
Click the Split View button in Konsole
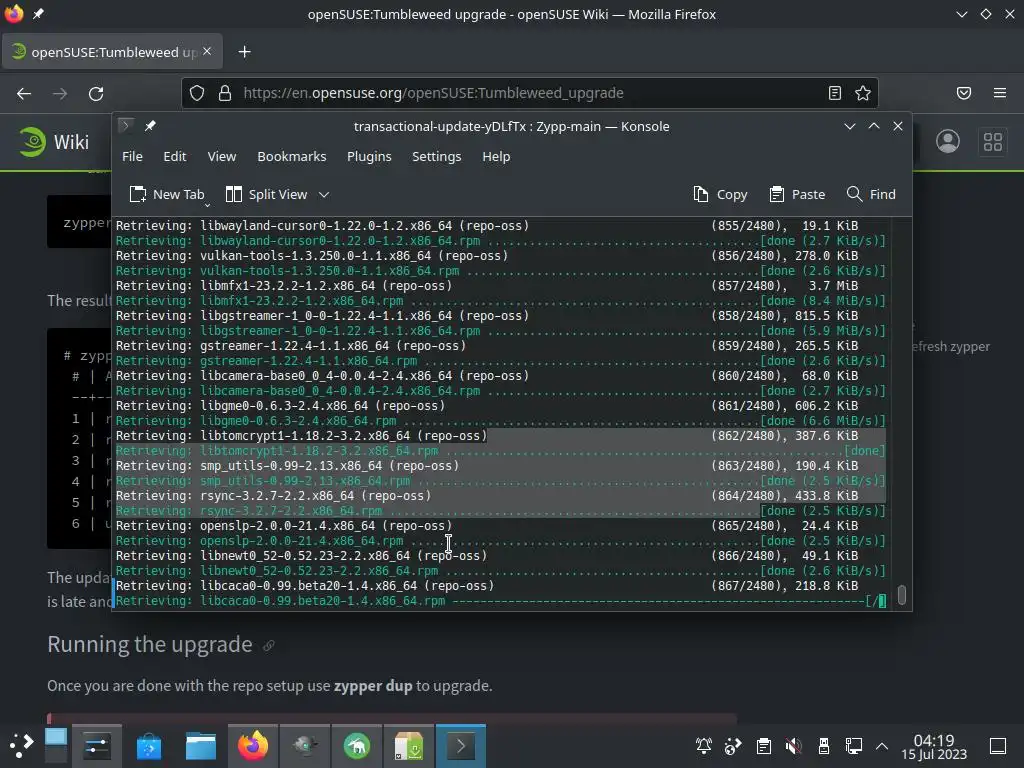pos(266,195)
